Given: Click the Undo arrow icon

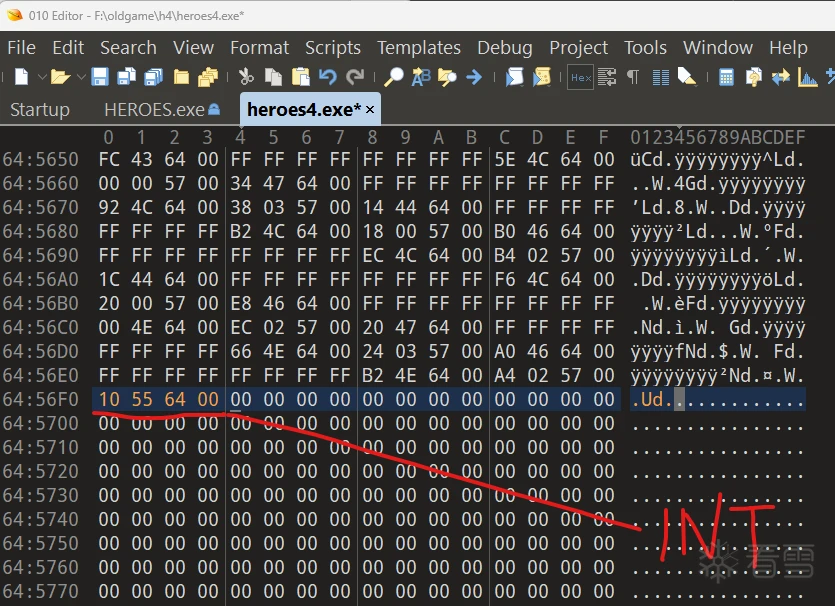Looking at the screenshot, I should click(328, 77).
